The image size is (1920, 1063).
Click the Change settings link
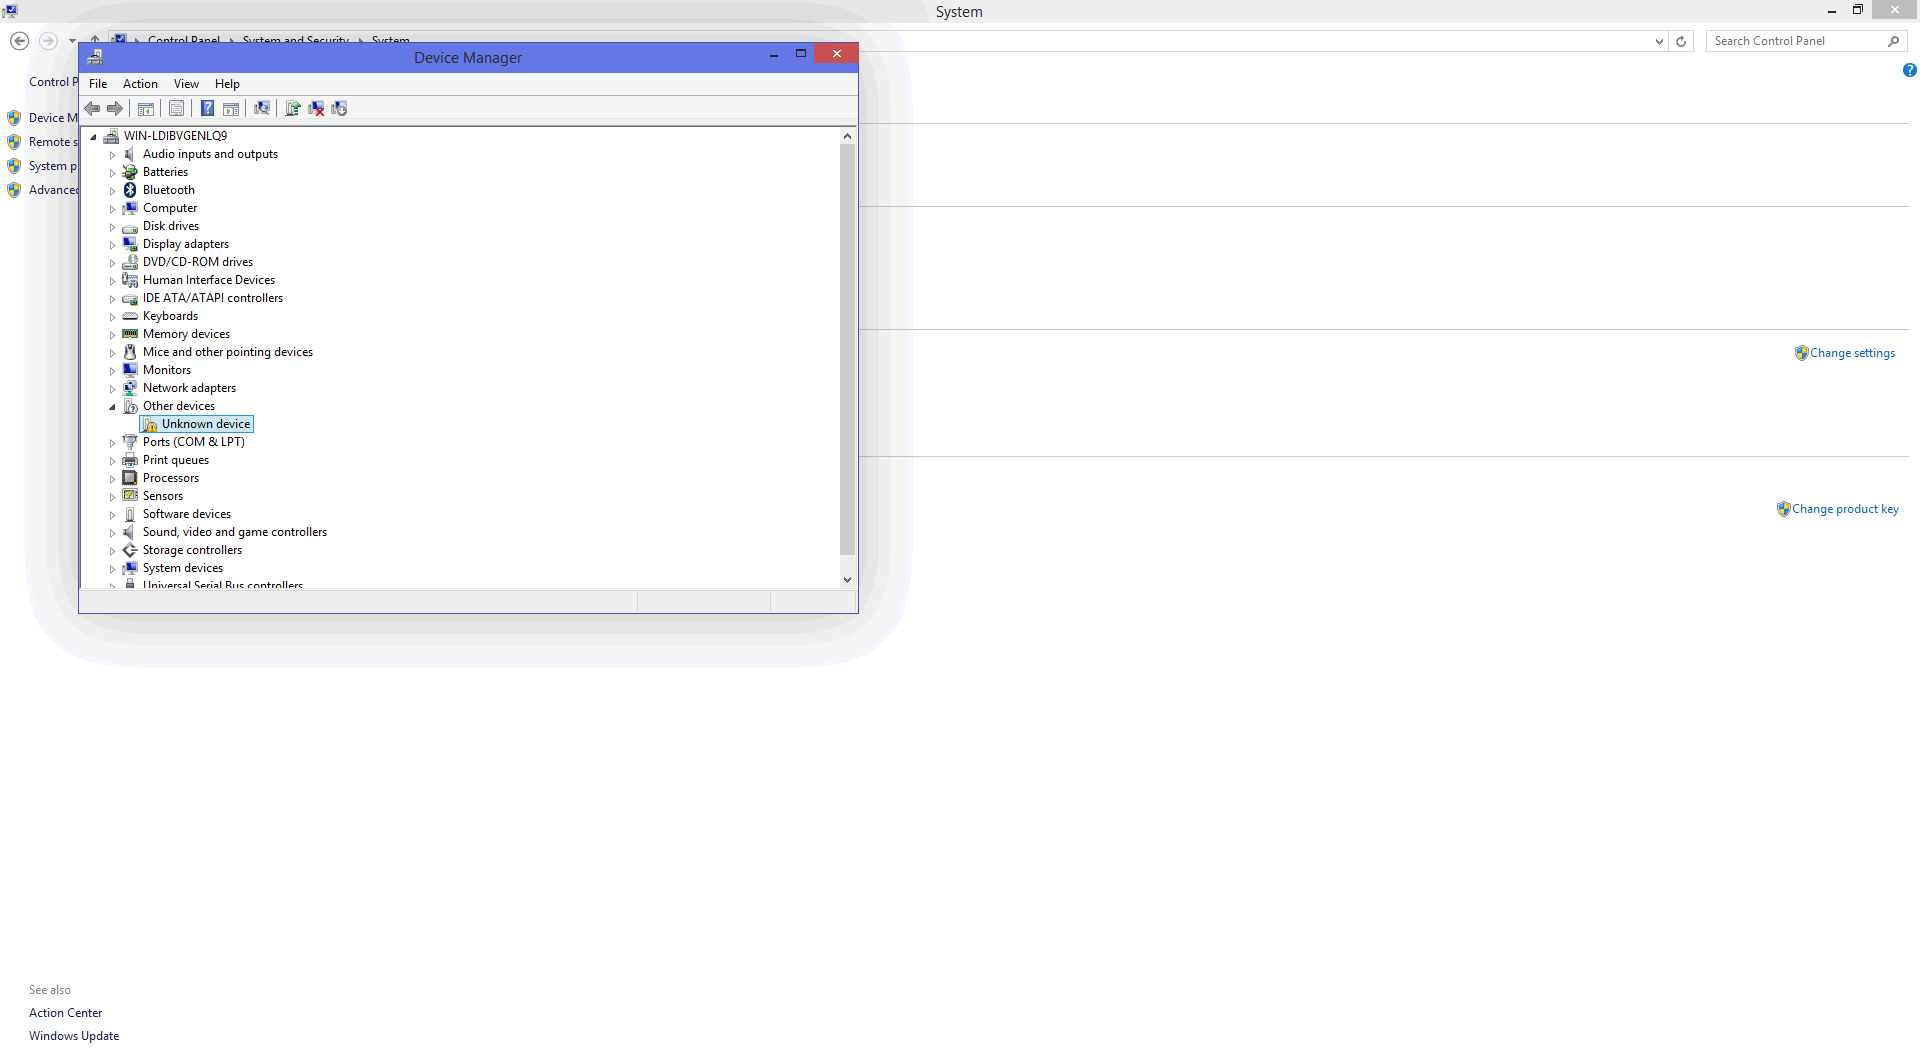(x=1852, y=353)
